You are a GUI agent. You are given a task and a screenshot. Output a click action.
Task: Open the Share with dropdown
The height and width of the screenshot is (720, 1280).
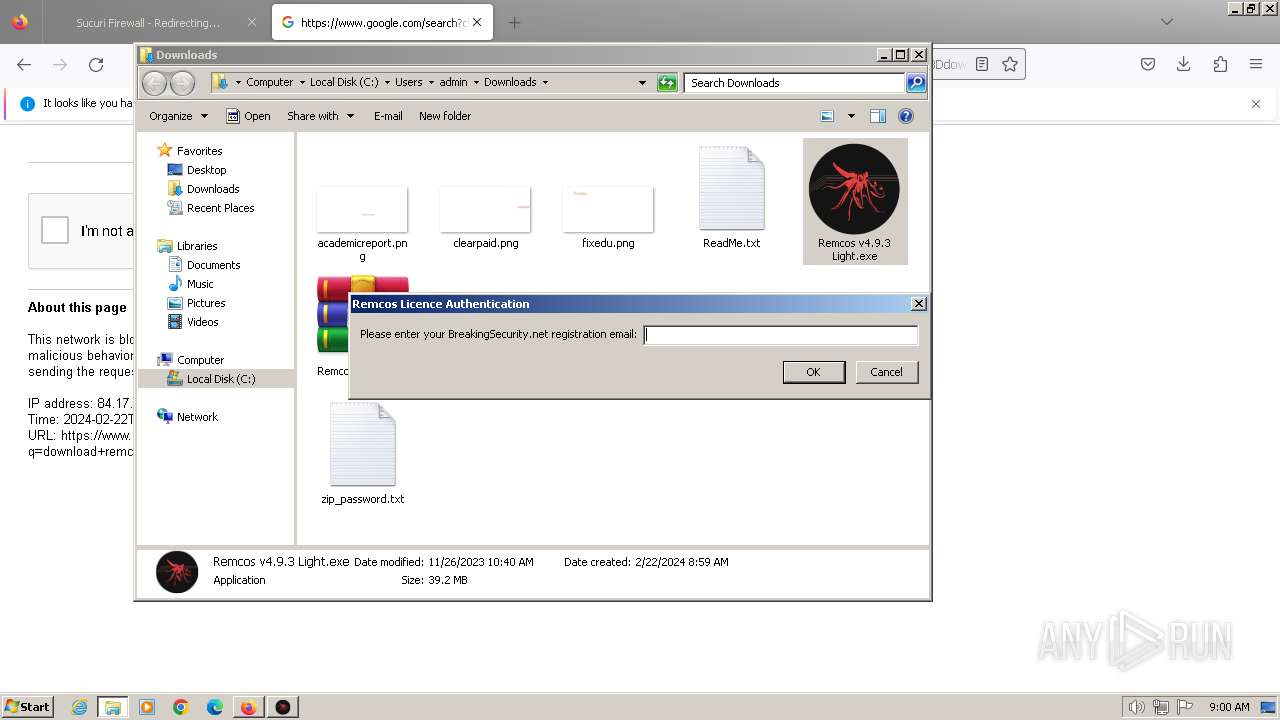[320, 116]
